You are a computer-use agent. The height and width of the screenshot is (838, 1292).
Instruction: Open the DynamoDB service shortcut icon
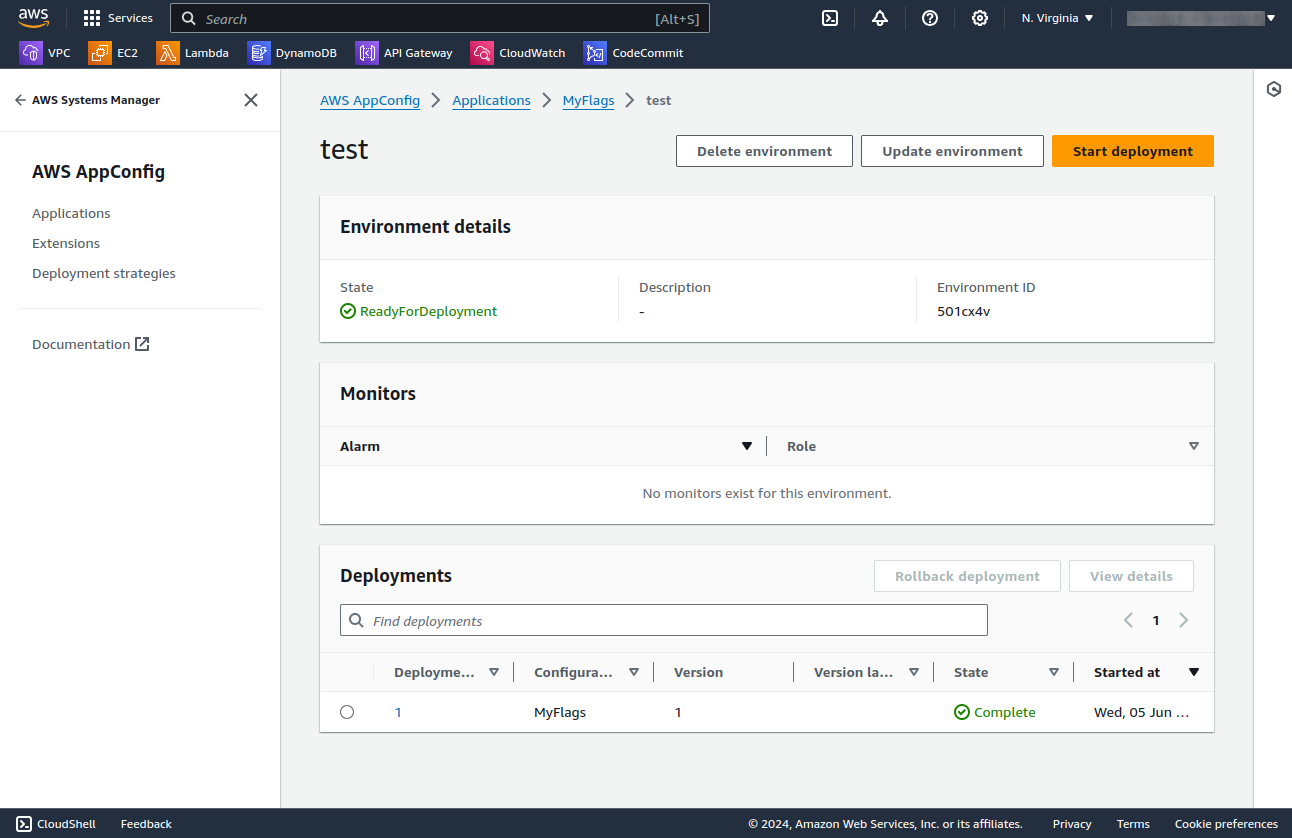259,53
